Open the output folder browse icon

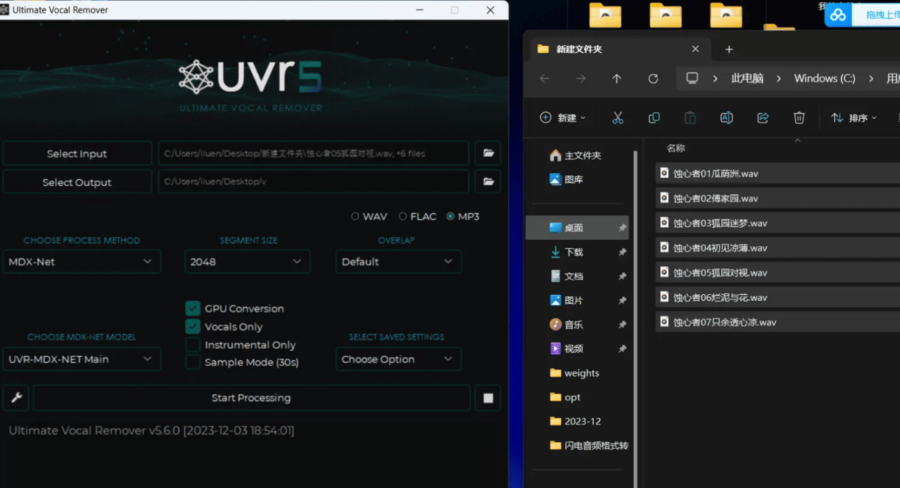(488, 182)
